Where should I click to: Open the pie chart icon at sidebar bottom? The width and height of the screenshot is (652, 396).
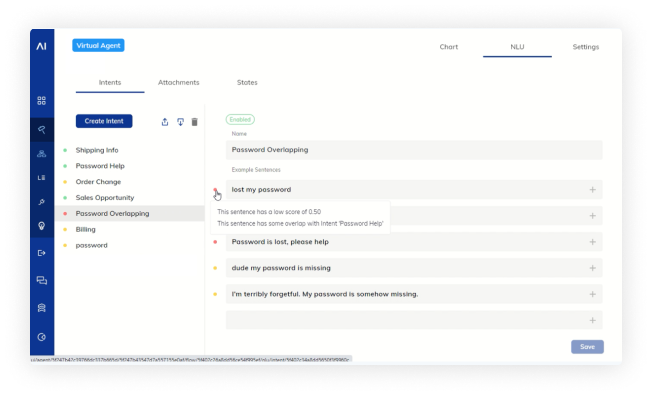(41, 337)
